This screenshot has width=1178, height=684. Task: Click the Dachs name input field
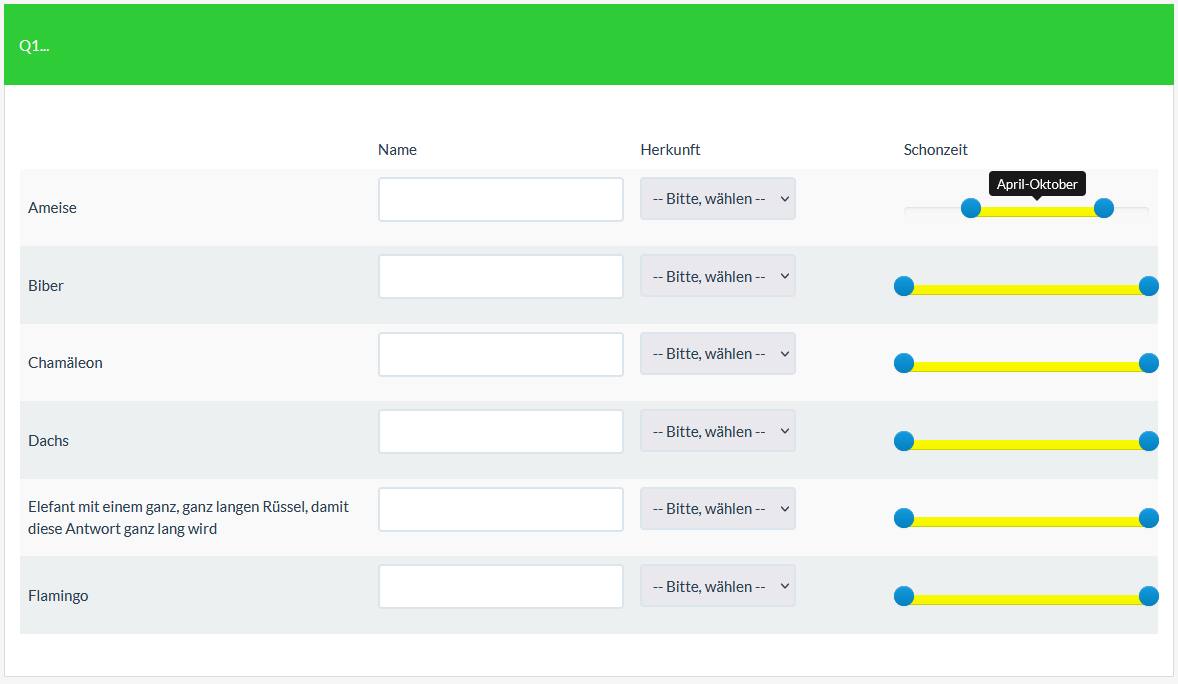(500, 431)
